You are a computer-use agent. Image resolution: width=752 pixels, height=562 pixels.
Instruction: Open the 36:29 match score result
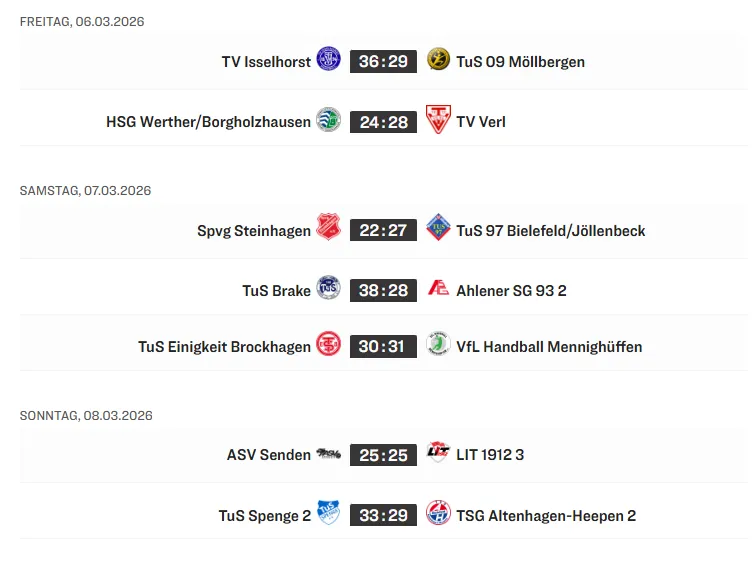(383, 61)
